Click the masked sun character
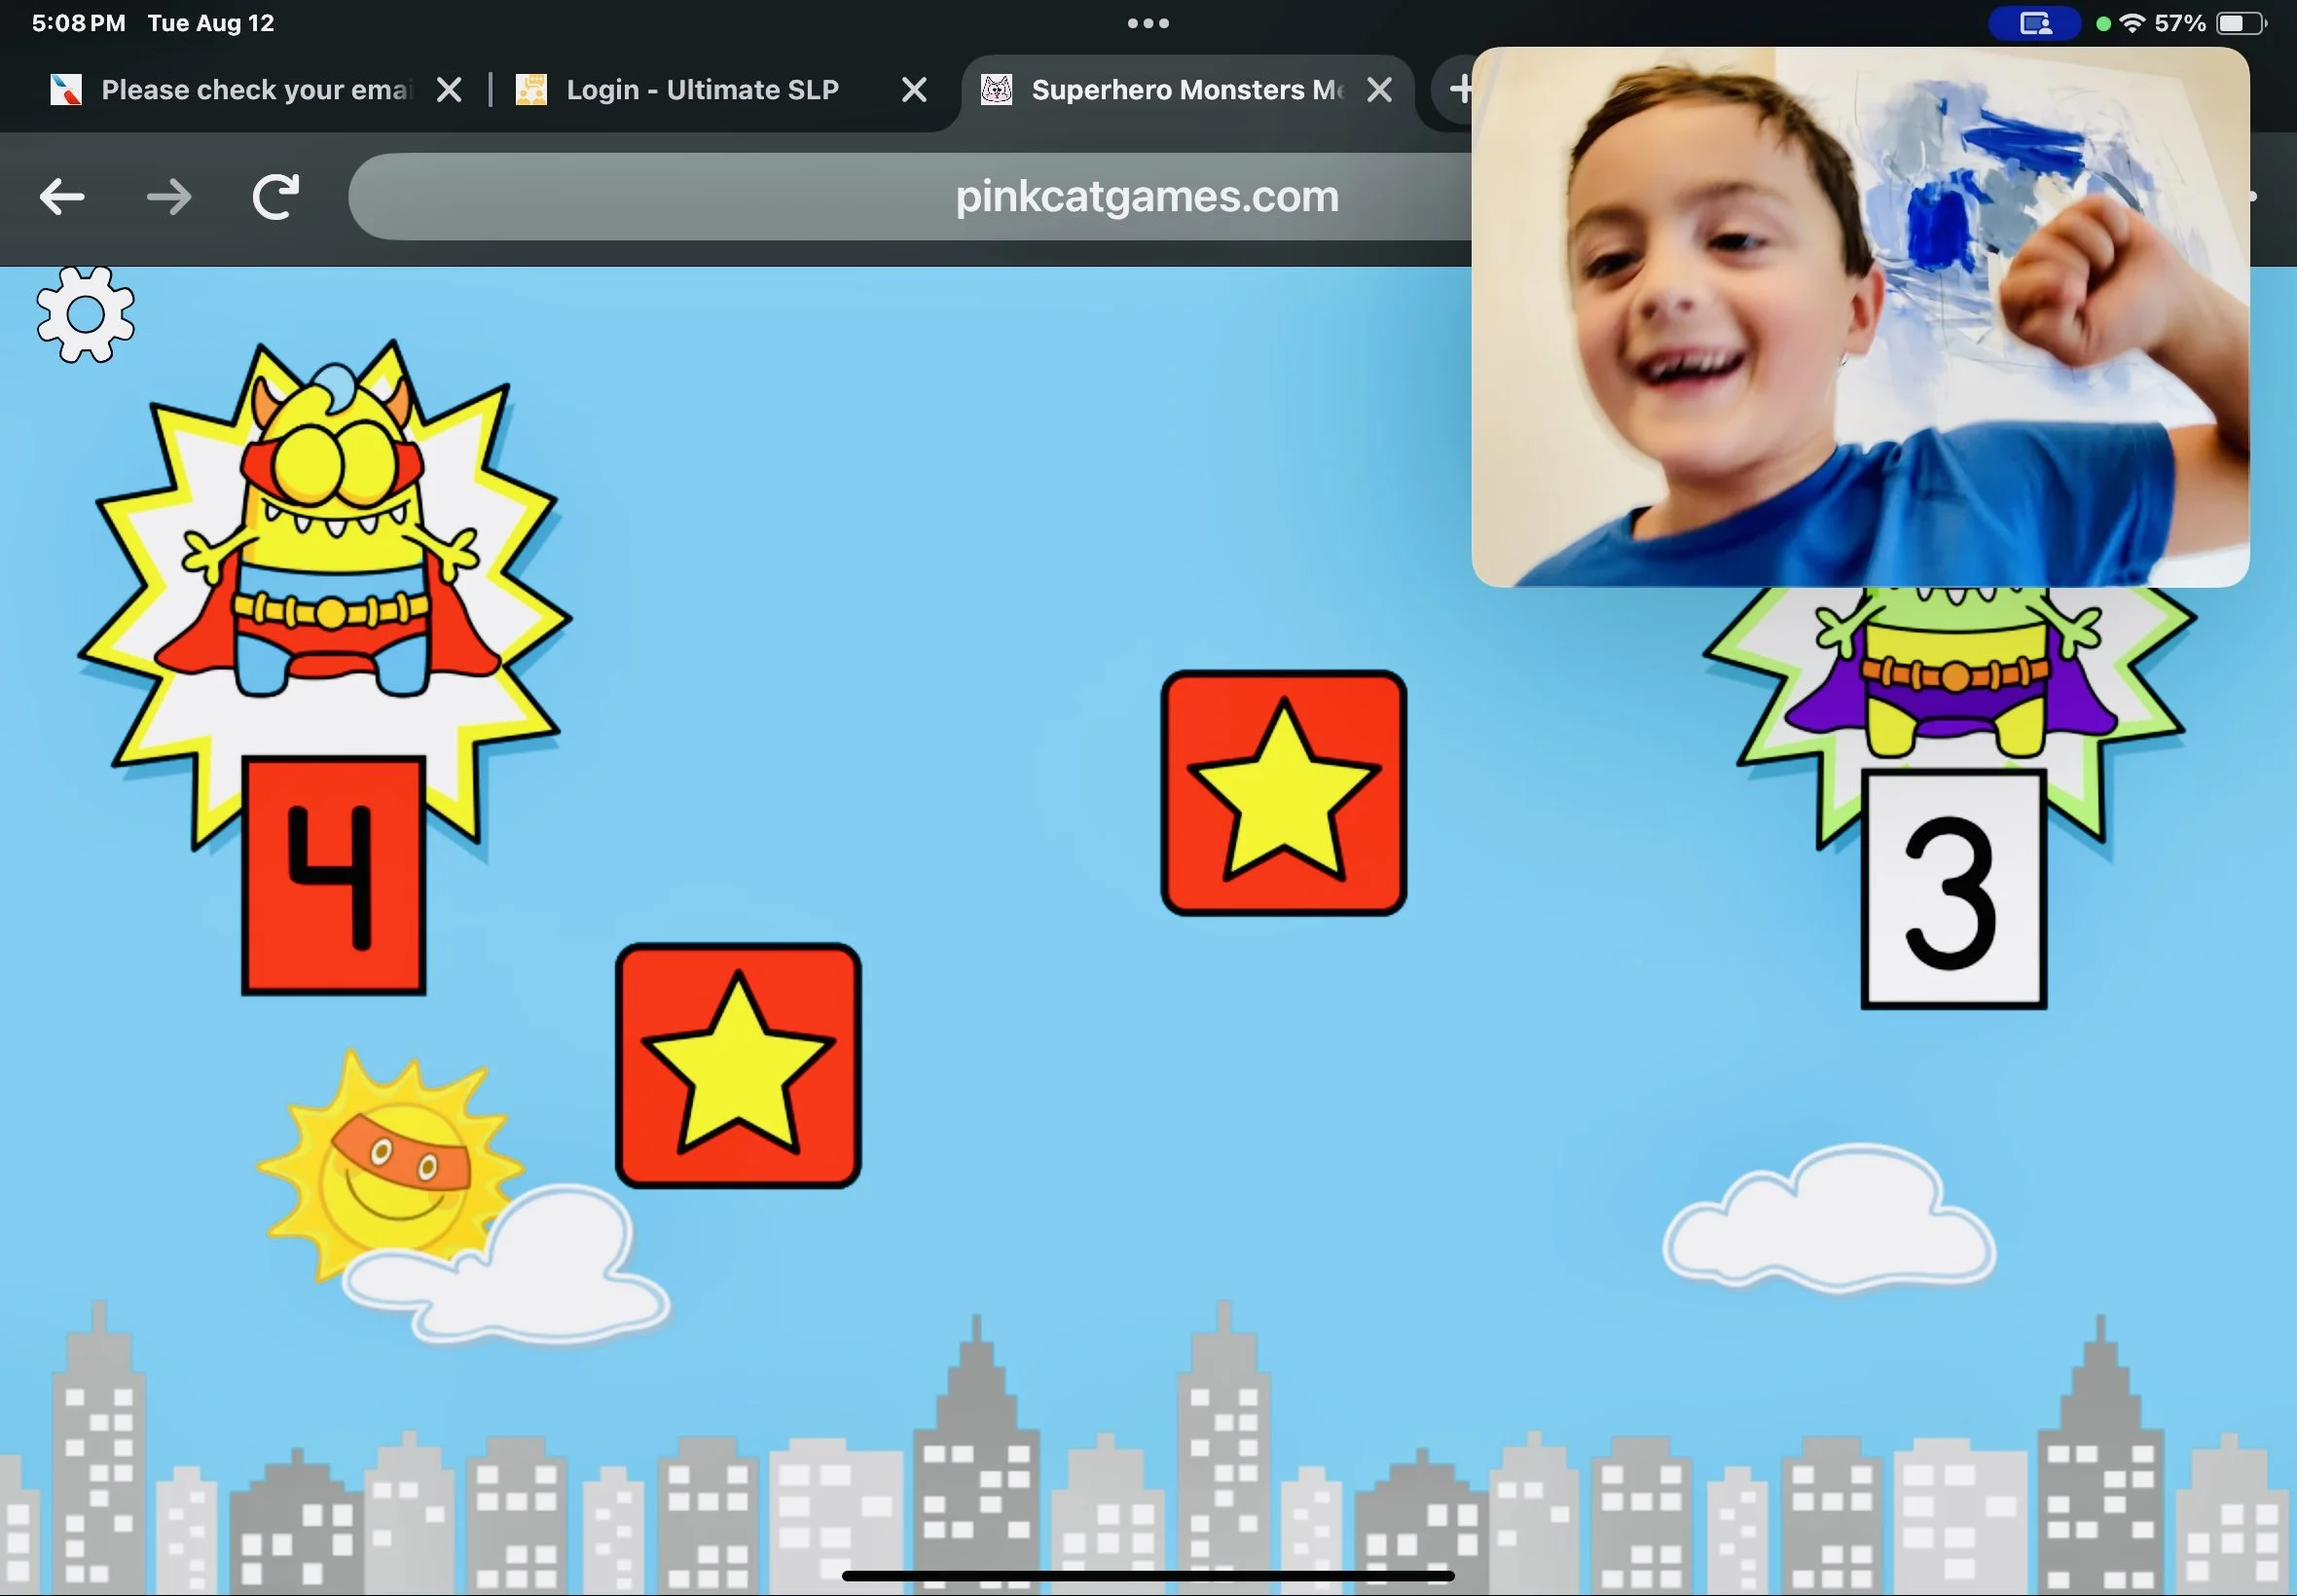This screenshot has height=1596, width=2297. click(x=395, y=1165)
